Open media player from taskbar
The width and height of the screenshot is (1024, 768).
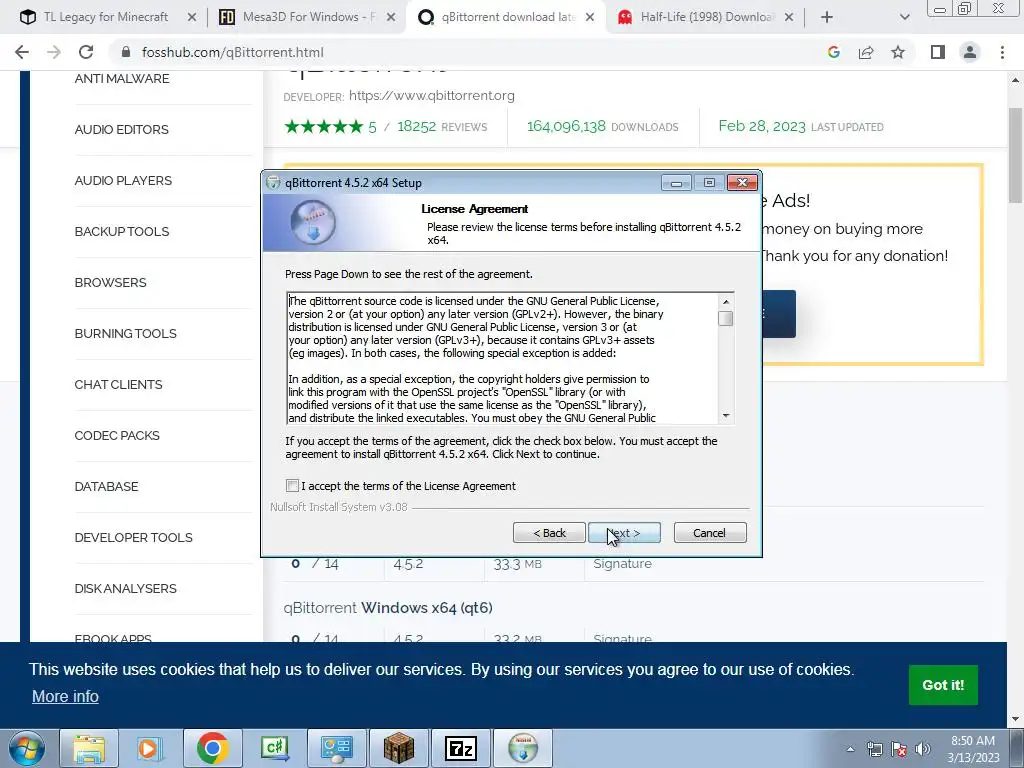pyautogui.click(x=150, y=748)
